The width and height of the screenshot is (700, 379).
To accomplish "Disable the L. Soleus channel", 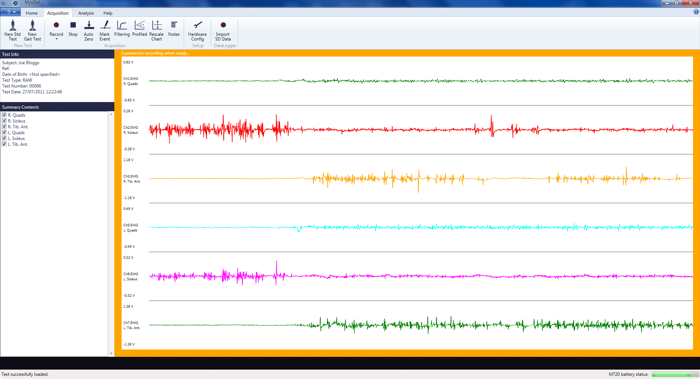I will click(4, 138).
